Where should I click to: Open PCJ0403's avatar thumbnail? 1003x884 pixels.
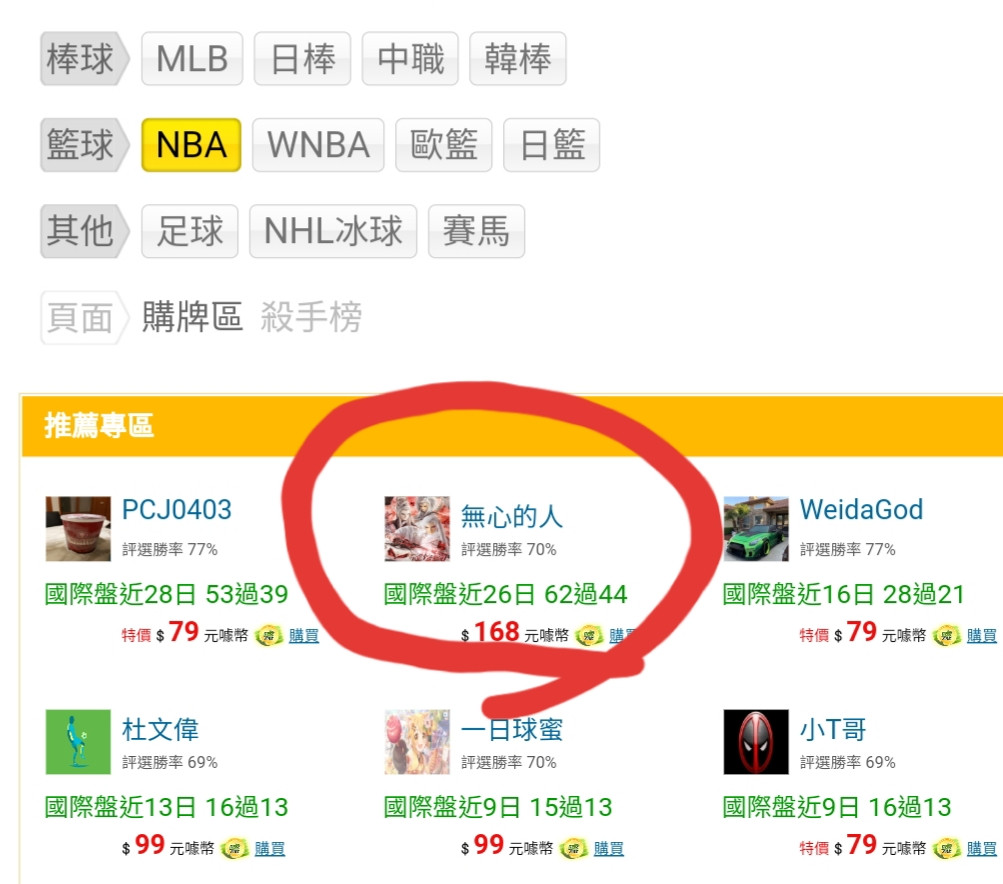click(78, 528)
